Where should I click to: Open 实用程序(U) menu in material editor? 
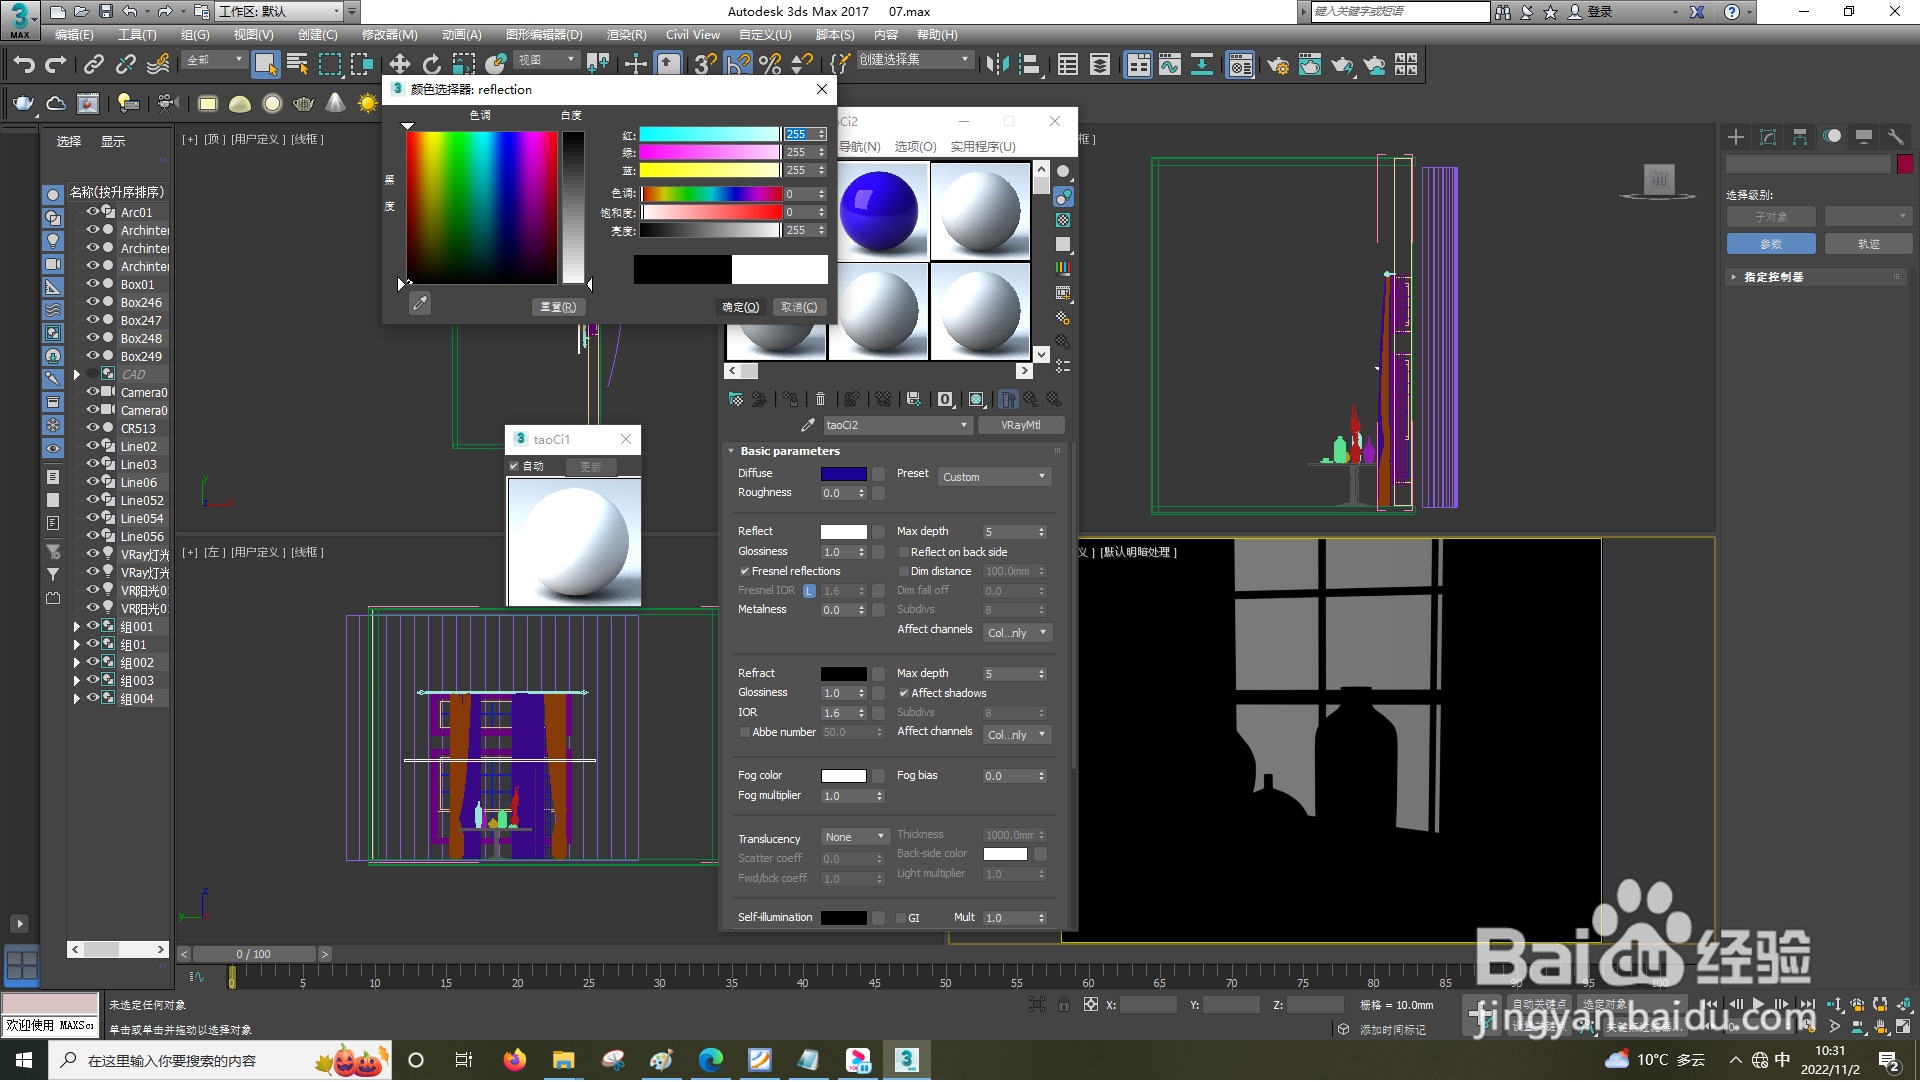tap(983, 147)
